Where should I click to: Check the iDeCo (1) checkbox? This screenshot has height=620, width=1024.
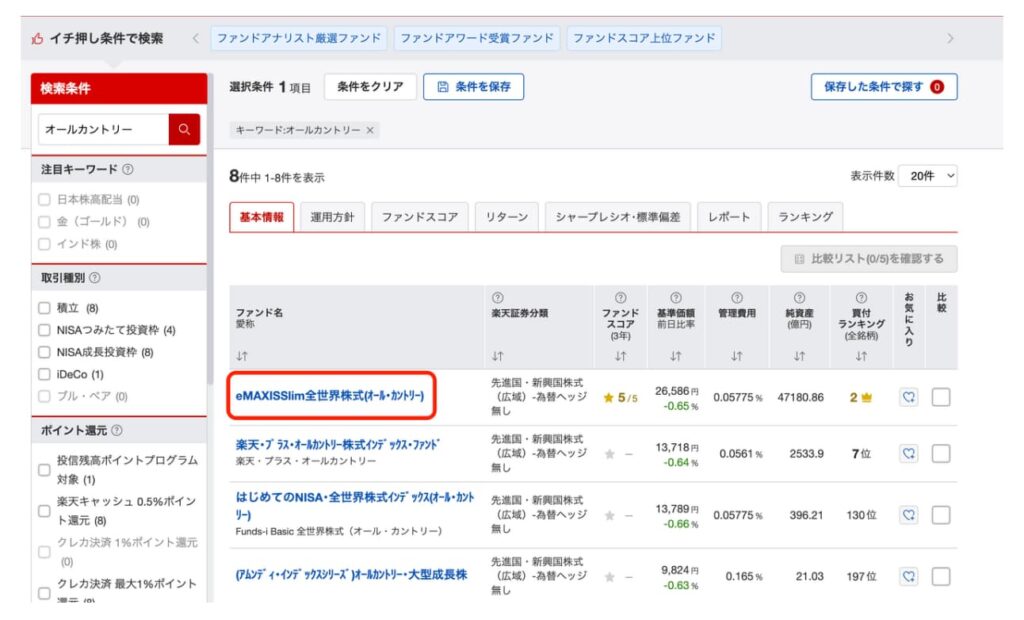pyautogui.click(x=44, y=374)
